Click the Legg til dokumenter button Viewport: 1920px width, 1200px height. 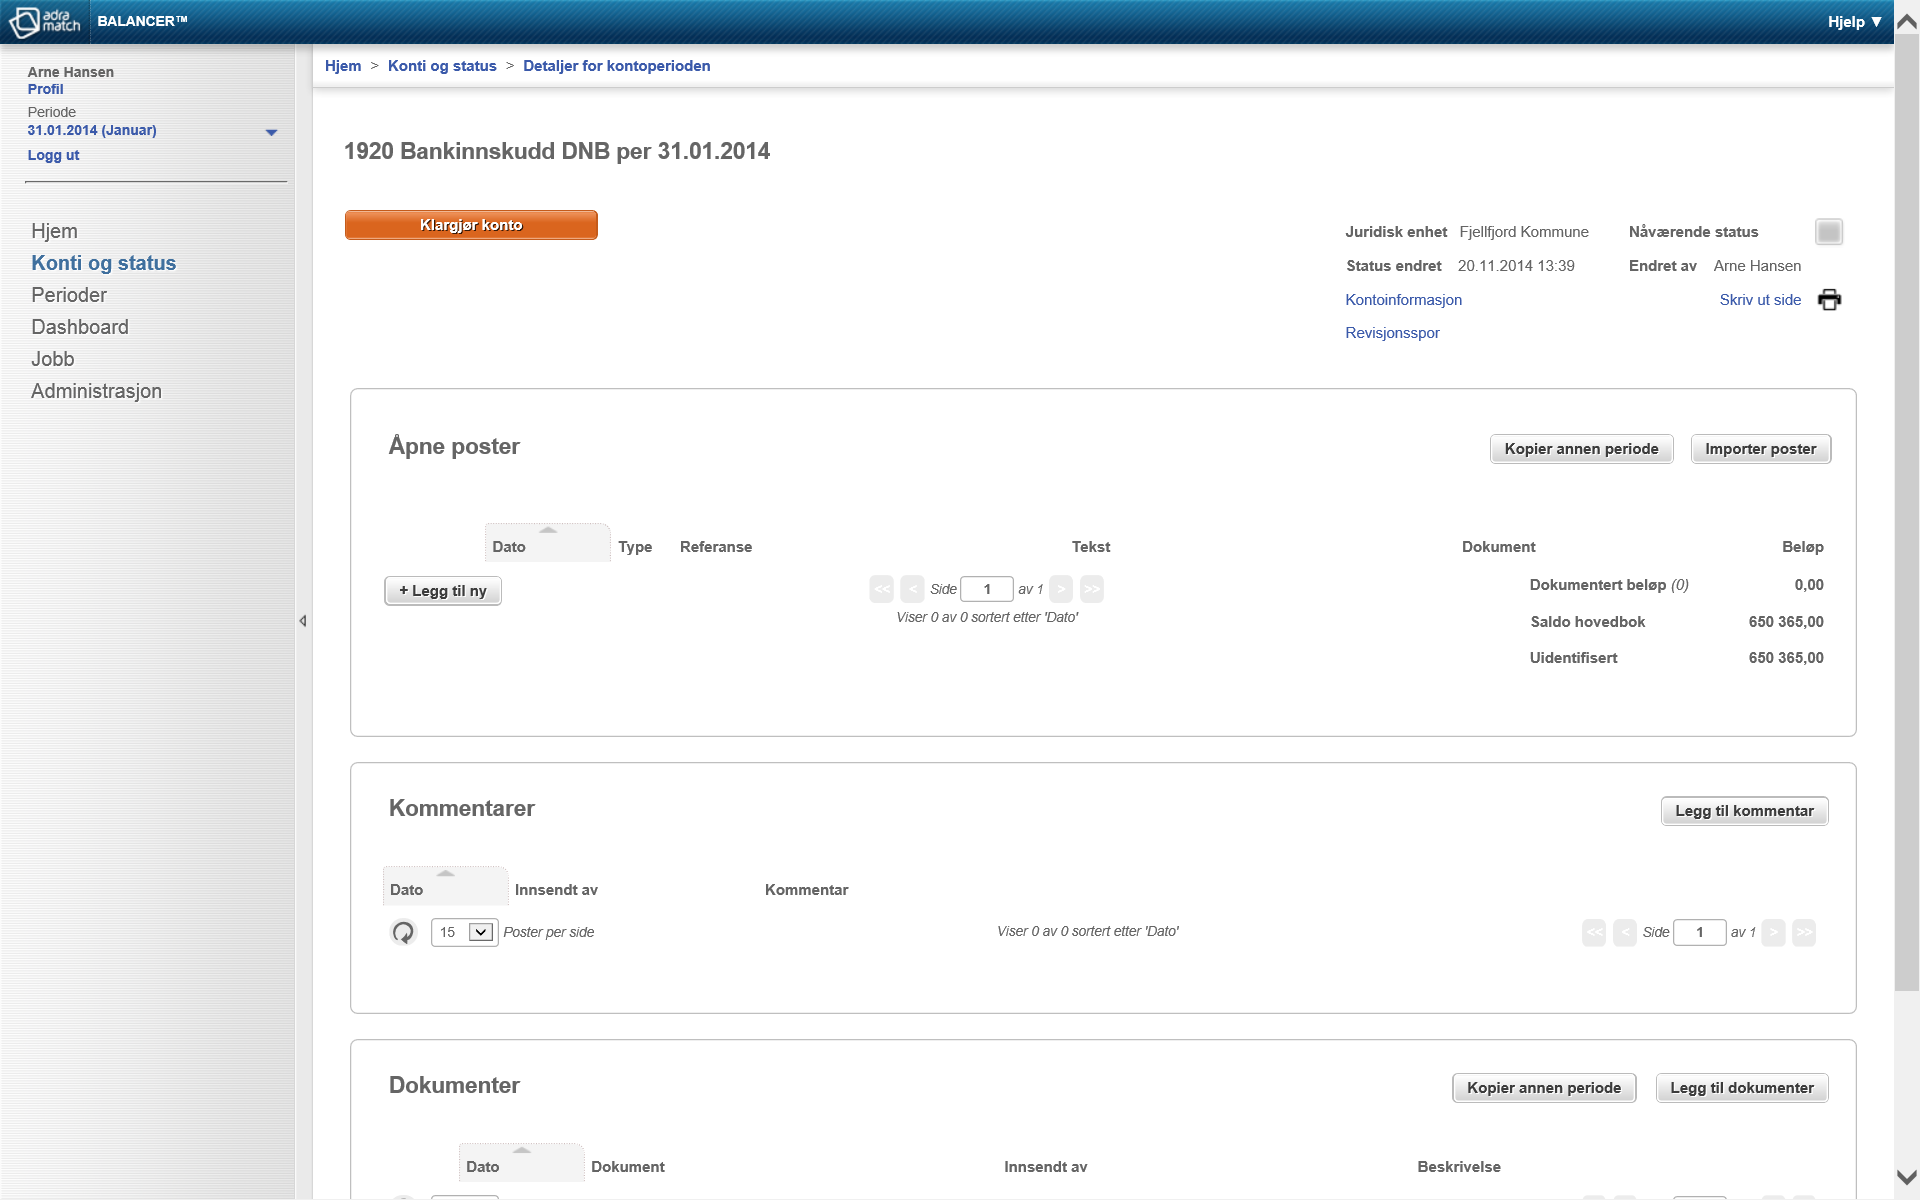[1742, 1088]
